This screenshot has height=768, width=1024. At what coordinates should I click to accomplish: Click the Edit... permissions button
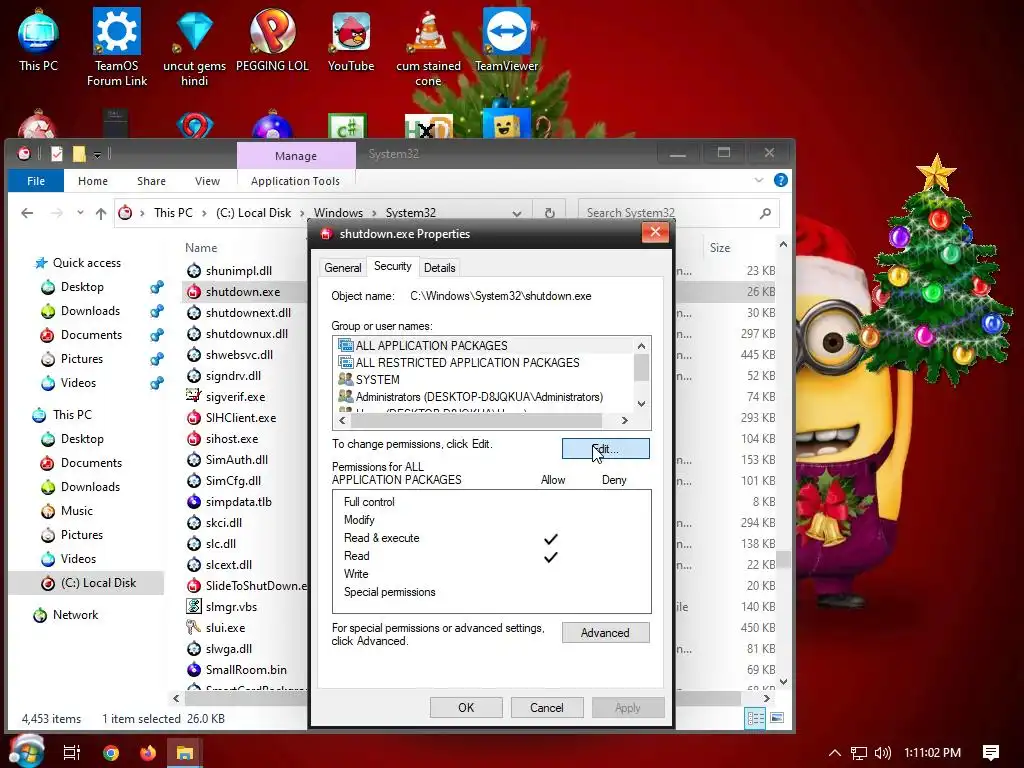(605, 449)
